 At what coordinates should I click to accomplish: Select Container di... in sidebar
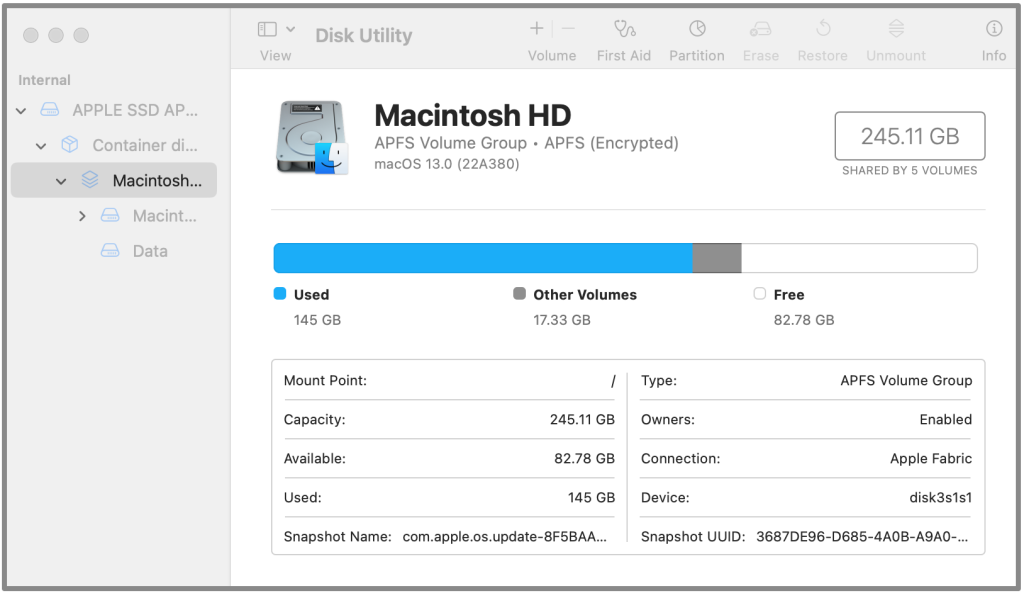[145, 145]
